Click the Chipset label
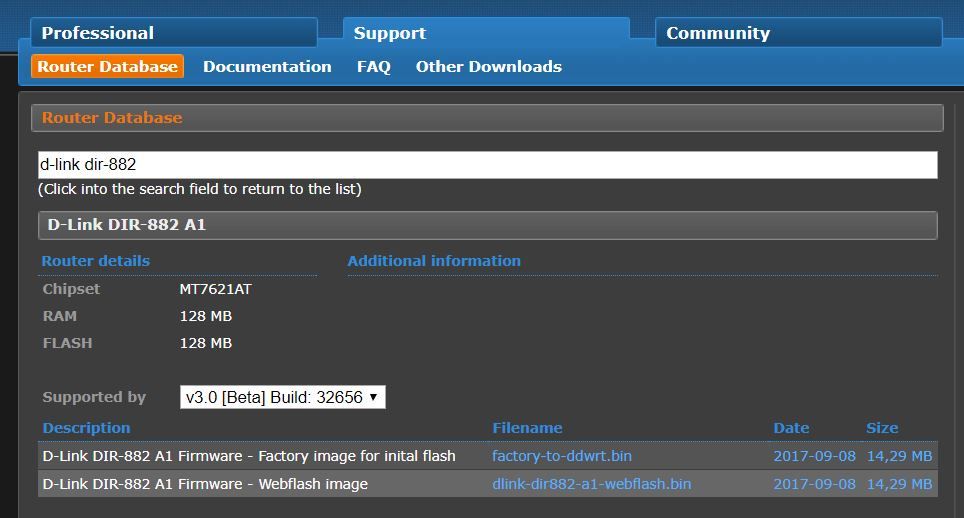The image size is (964, 518). tap(71, 289)
